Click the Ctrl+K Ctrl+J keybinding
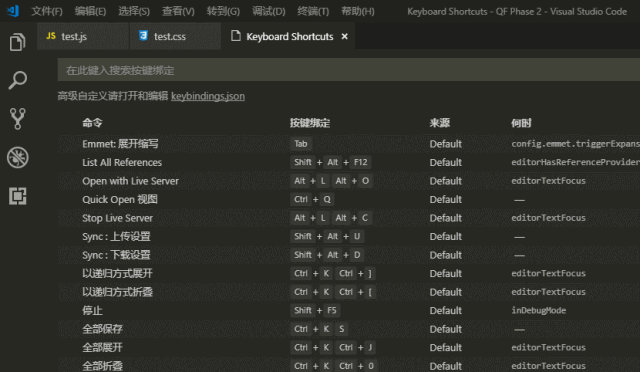The height and width of the screenshot is (372, 640). (x=333, y=347)
